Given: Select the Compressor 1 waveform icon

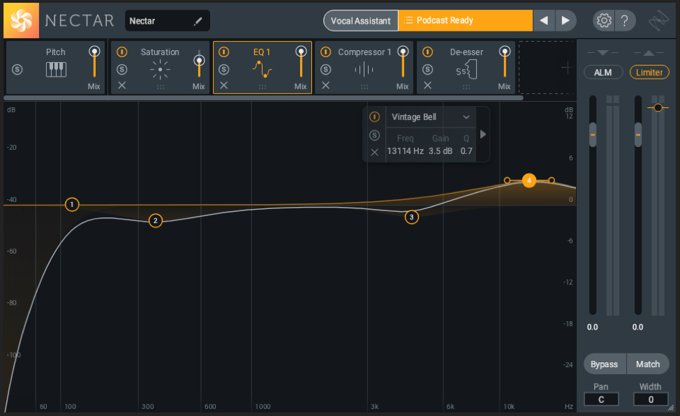Looking at the screenshot, I should [x=364, y=69].
